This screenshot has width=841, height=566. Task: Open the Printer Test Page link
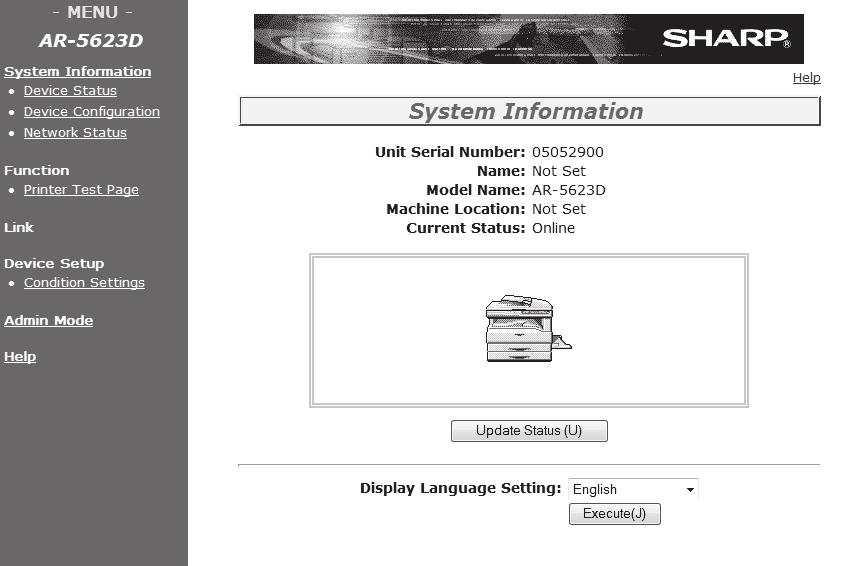click(x=81, y=190)
